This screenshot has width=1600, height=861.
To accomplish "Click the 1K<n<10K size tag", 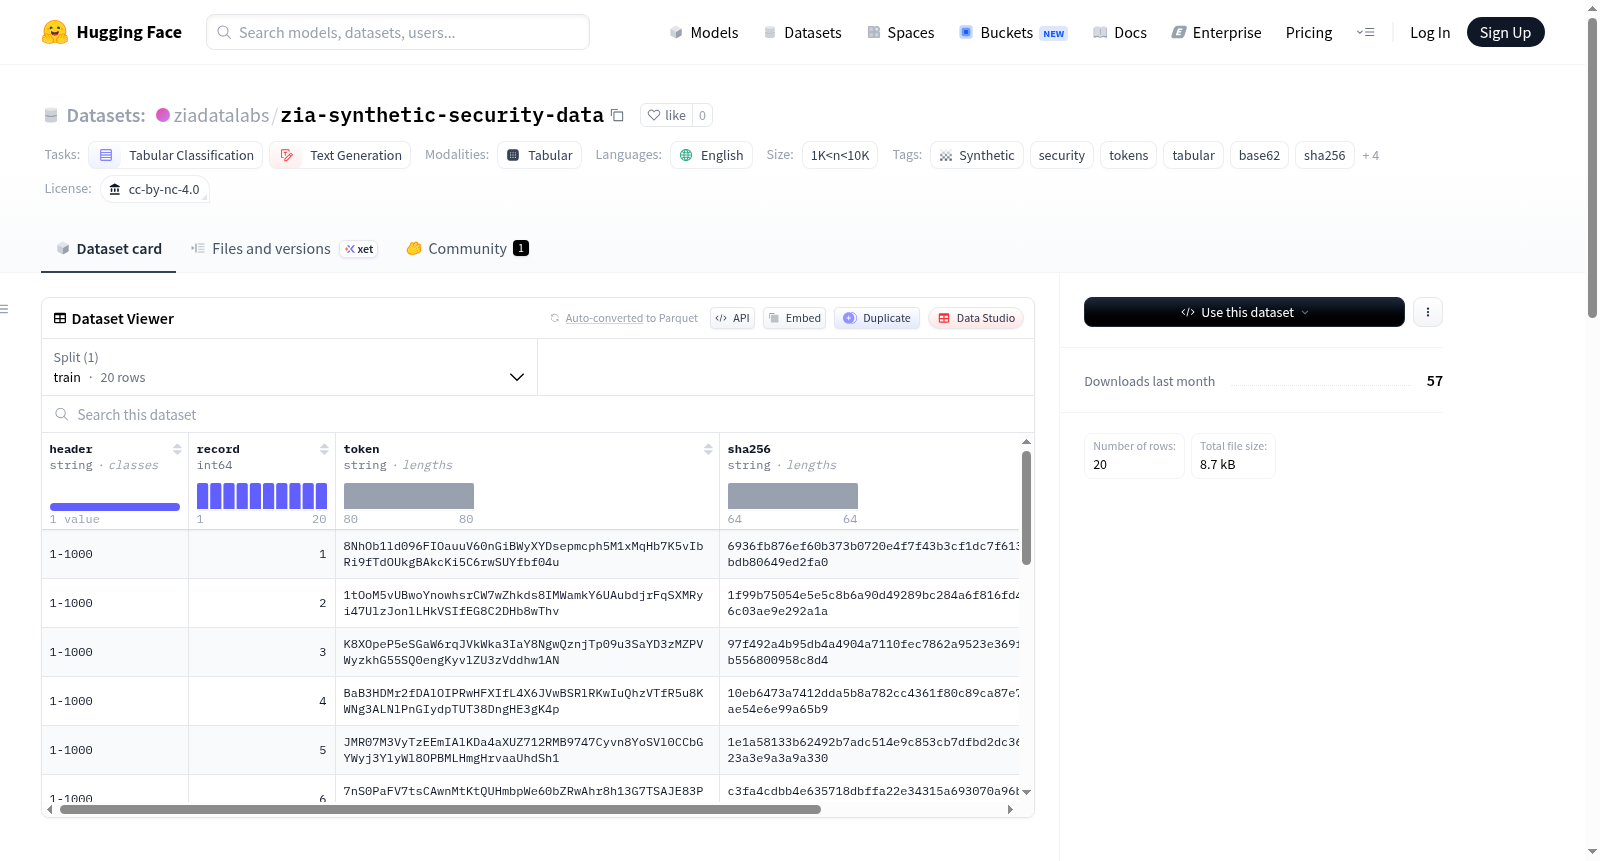I will click(840, 155).
